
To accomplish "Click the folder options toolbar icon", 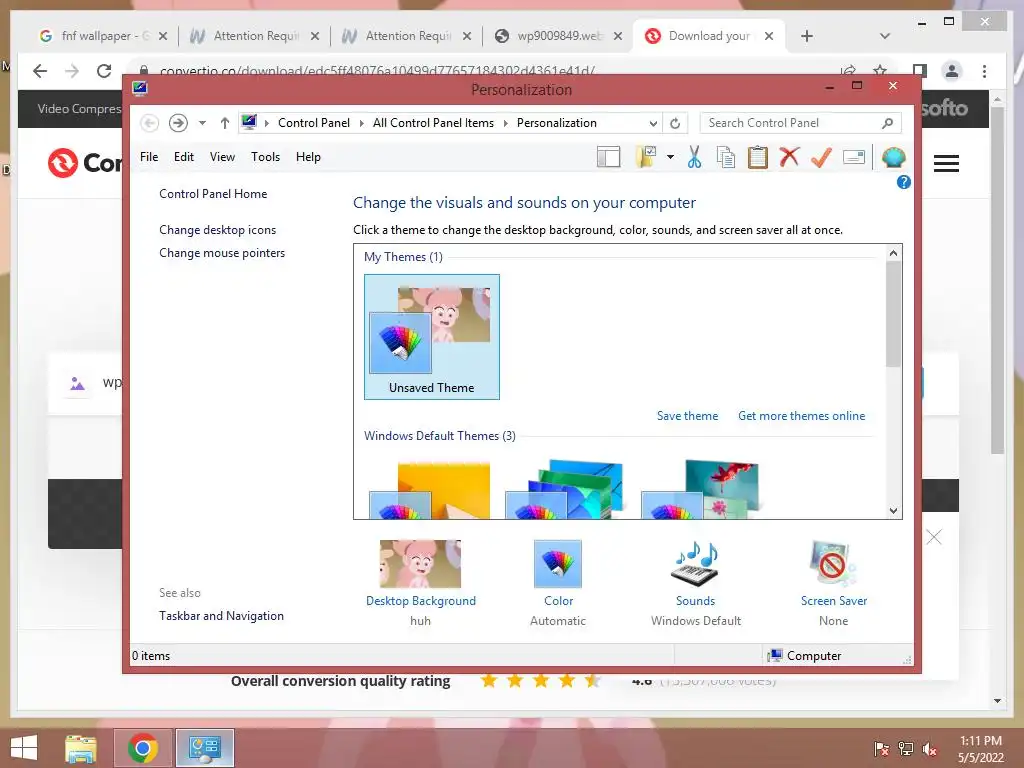I will (x=646, y=157).
